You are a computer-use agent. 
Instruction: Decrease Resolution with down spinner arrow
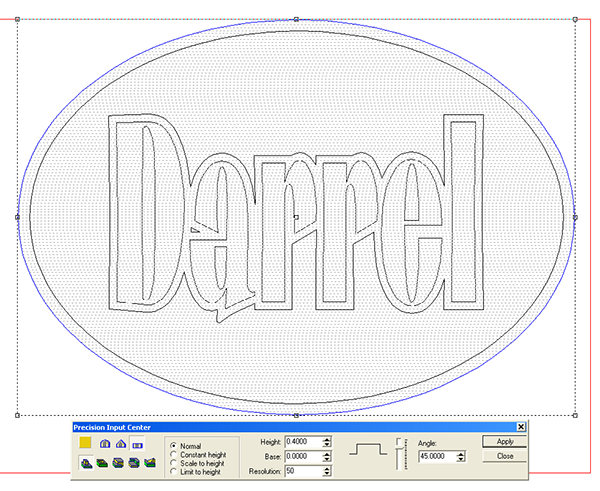(x=326, y=474)
